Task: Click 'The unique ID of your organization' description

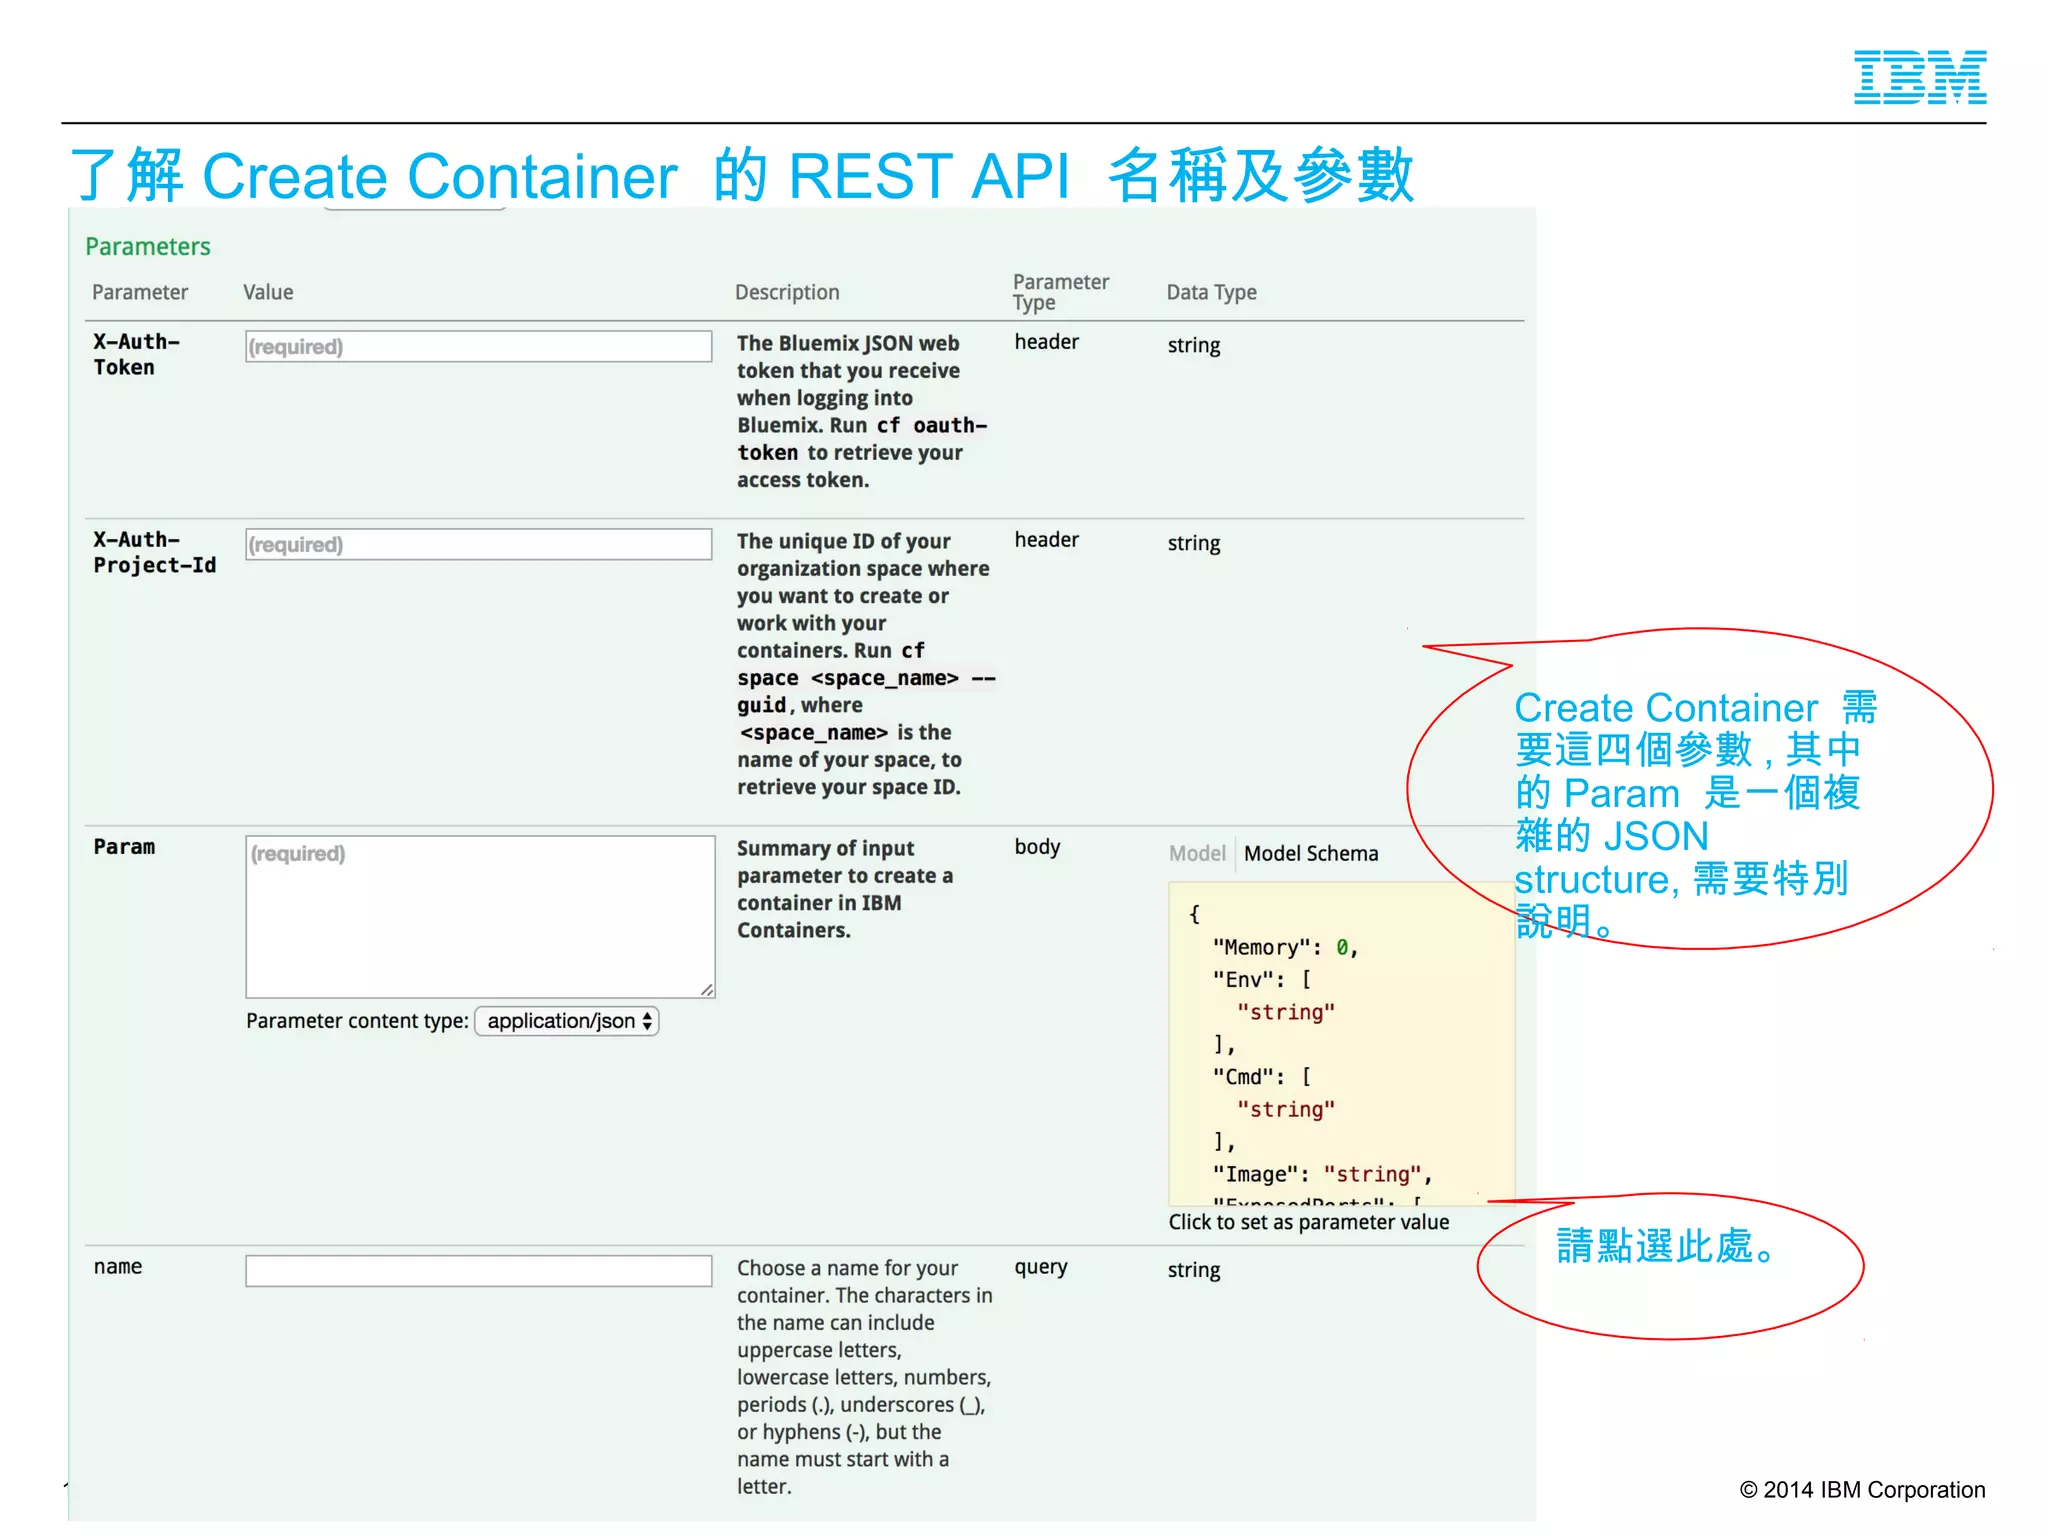Action: [x=866, y=664]
